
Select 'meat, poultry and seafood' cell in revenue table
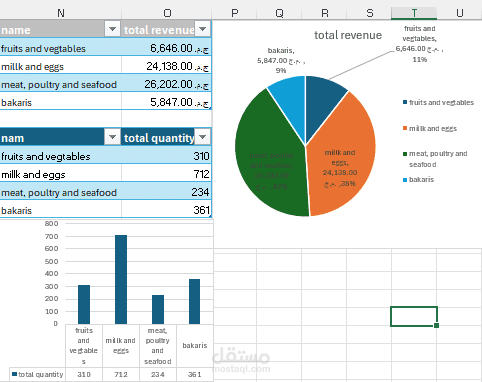tap(61, 84)
